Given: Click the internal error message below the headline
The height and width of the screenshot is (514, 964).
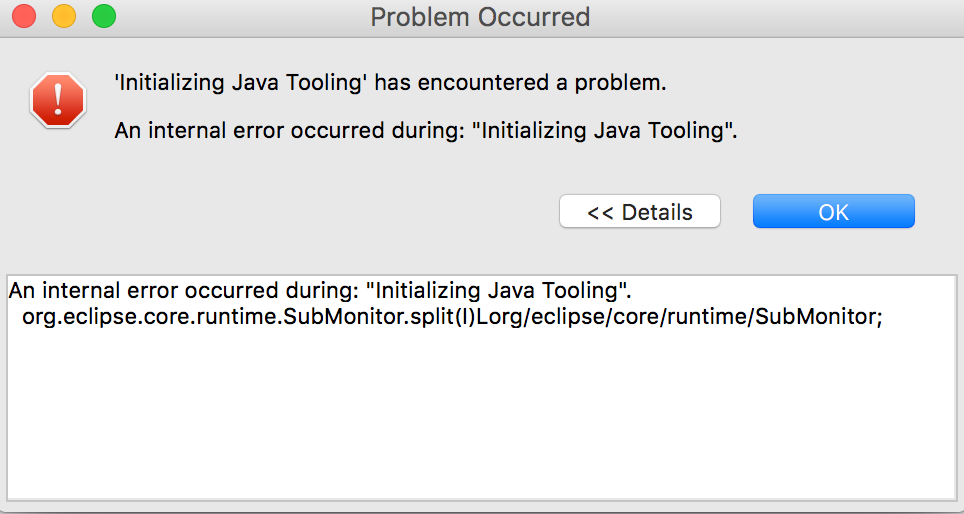Looking at the screenshot, I should coord(425,131).
